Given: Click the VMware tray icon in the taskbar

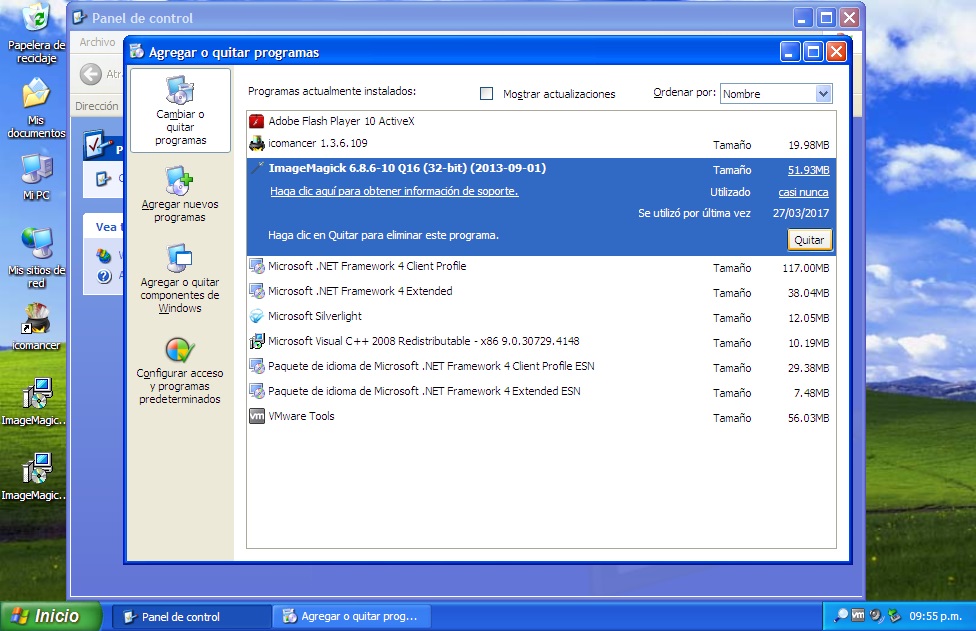Looking at the screenshot, I should (x=858, y=615).
